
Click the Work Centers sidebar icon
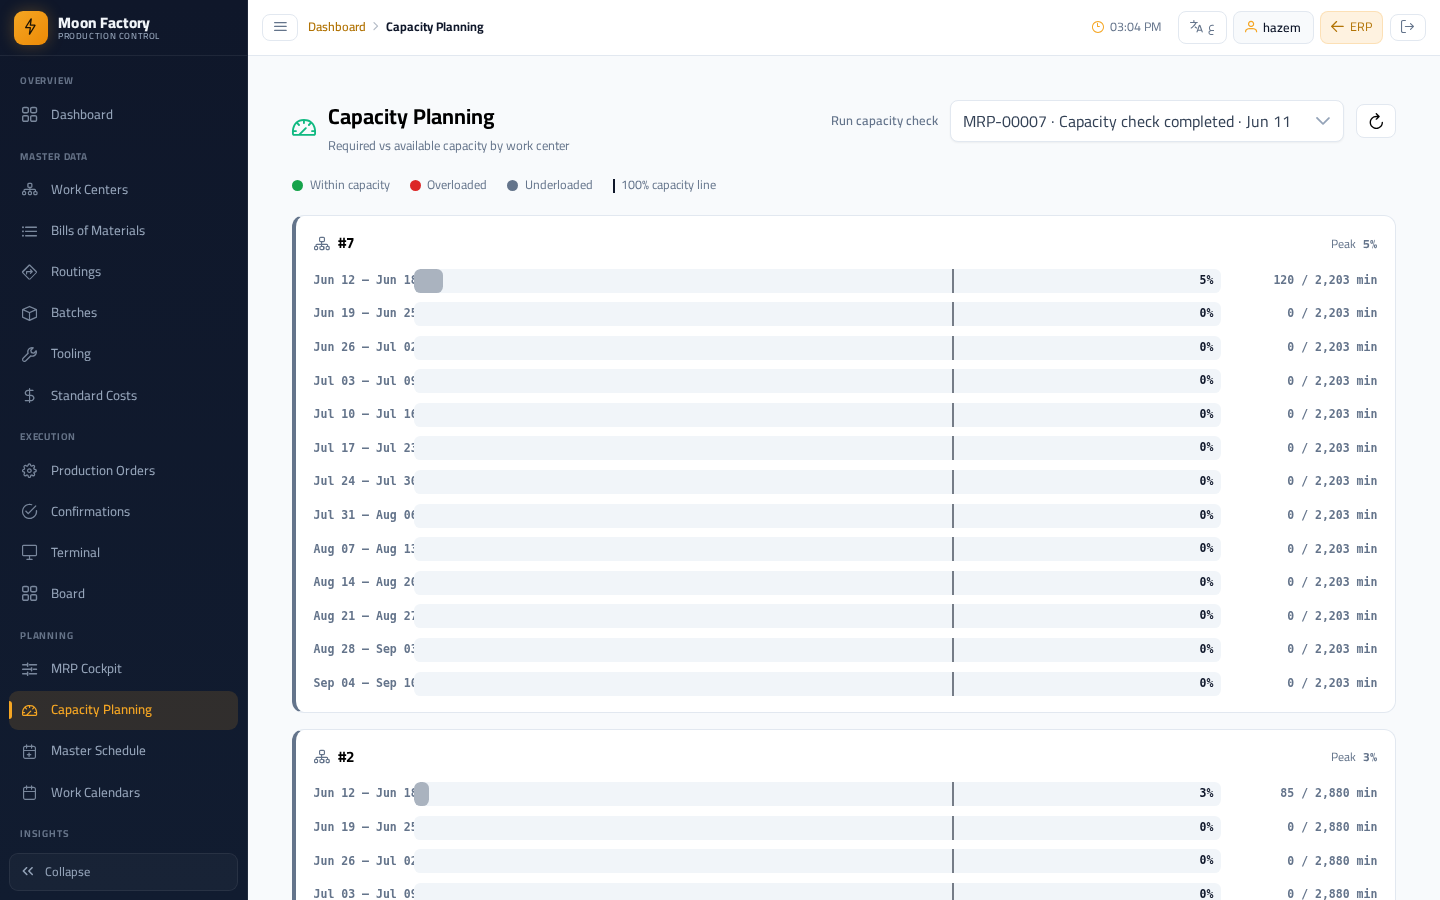pos(30,190)
